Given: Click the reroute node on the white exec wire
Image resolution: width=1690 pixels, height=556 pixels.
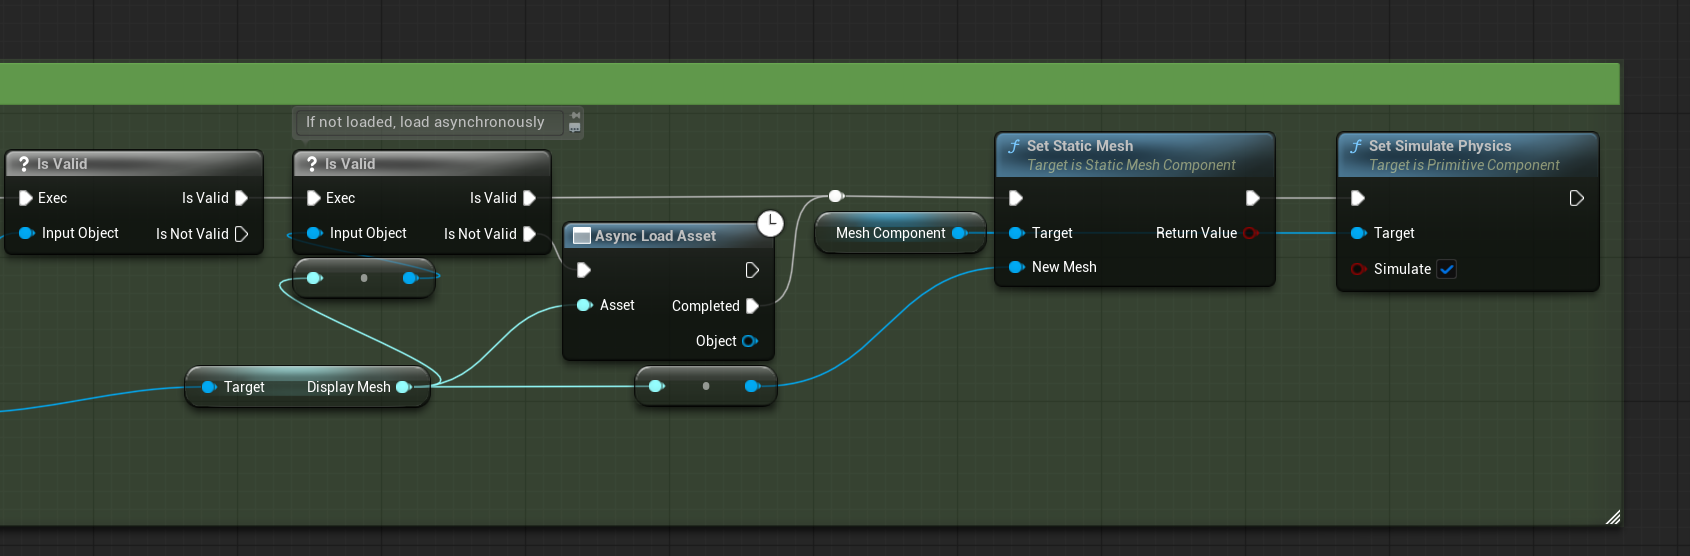Looking at the screenshot, I should [836, 196].
